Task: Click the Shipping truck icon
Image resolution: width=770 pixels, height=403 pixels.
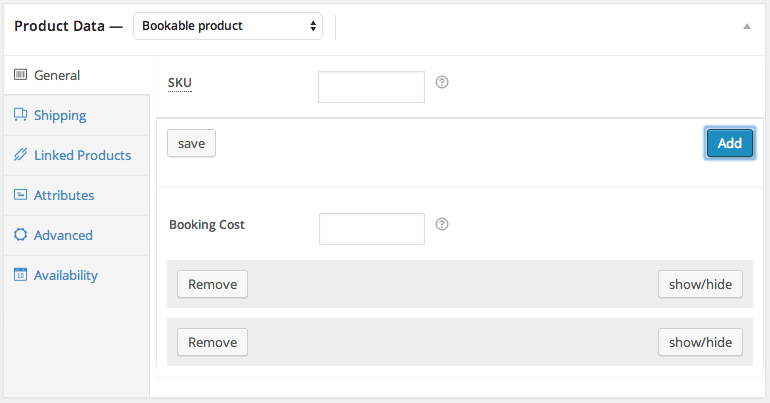Action: coord(20,115)
